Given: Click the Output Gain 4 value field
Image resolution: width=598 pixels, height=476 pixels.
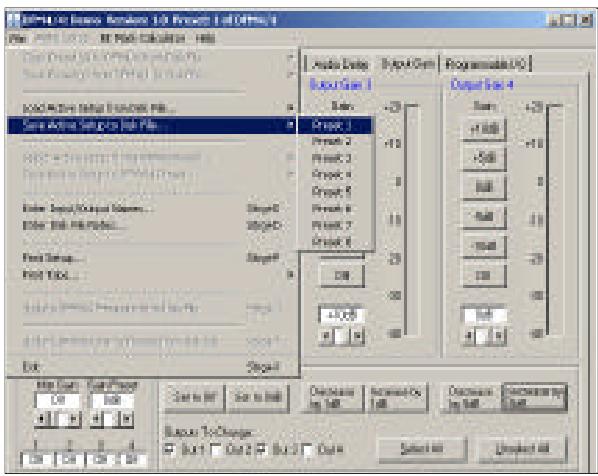Looking at the screenshot, I should tap(484, 315).
